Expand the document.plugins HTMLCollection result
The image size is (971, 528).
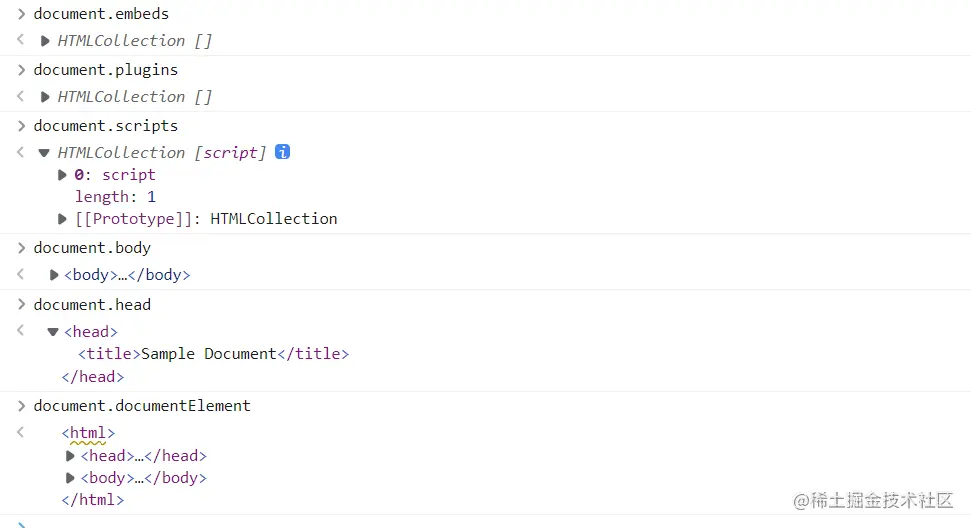point(45,97)
